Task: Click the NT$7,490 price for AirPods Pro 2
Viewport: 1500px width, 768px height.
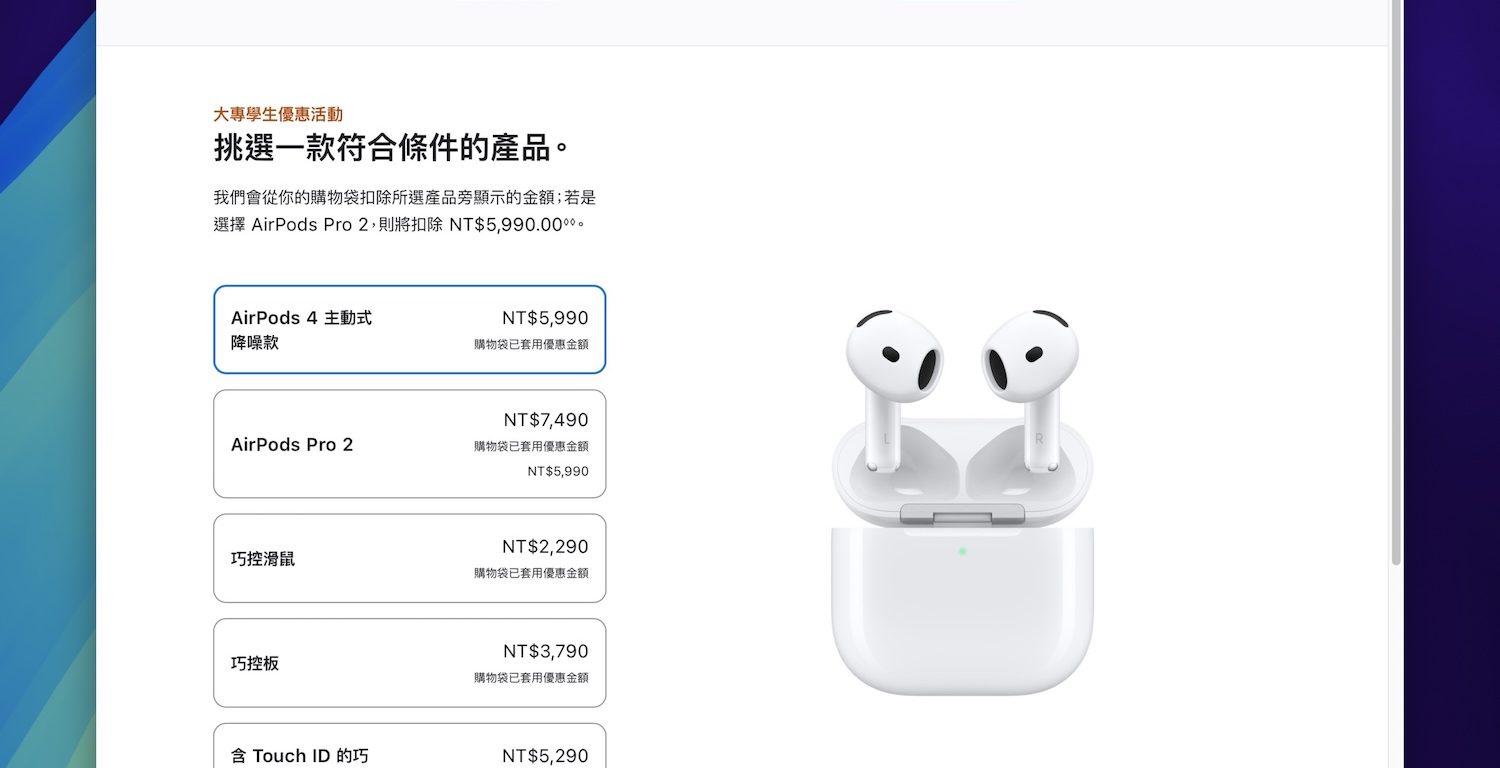Action: point(546,420)
